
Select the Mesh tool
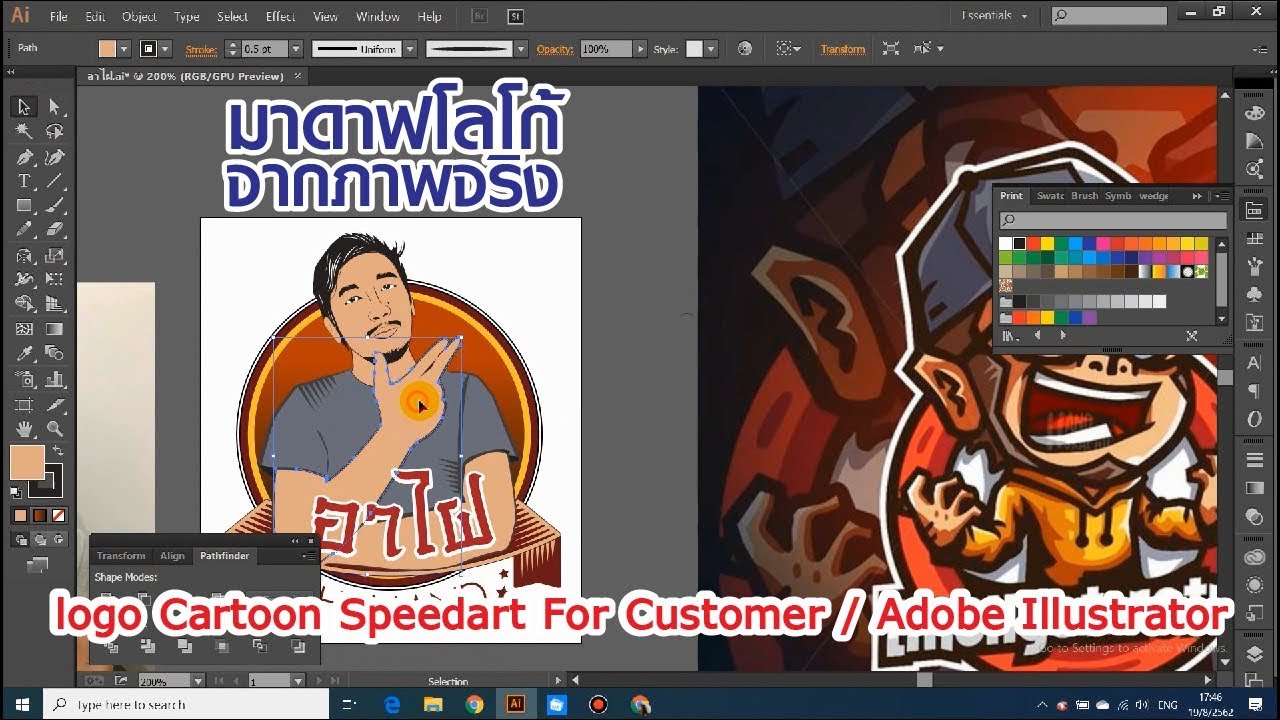[24, 329]
